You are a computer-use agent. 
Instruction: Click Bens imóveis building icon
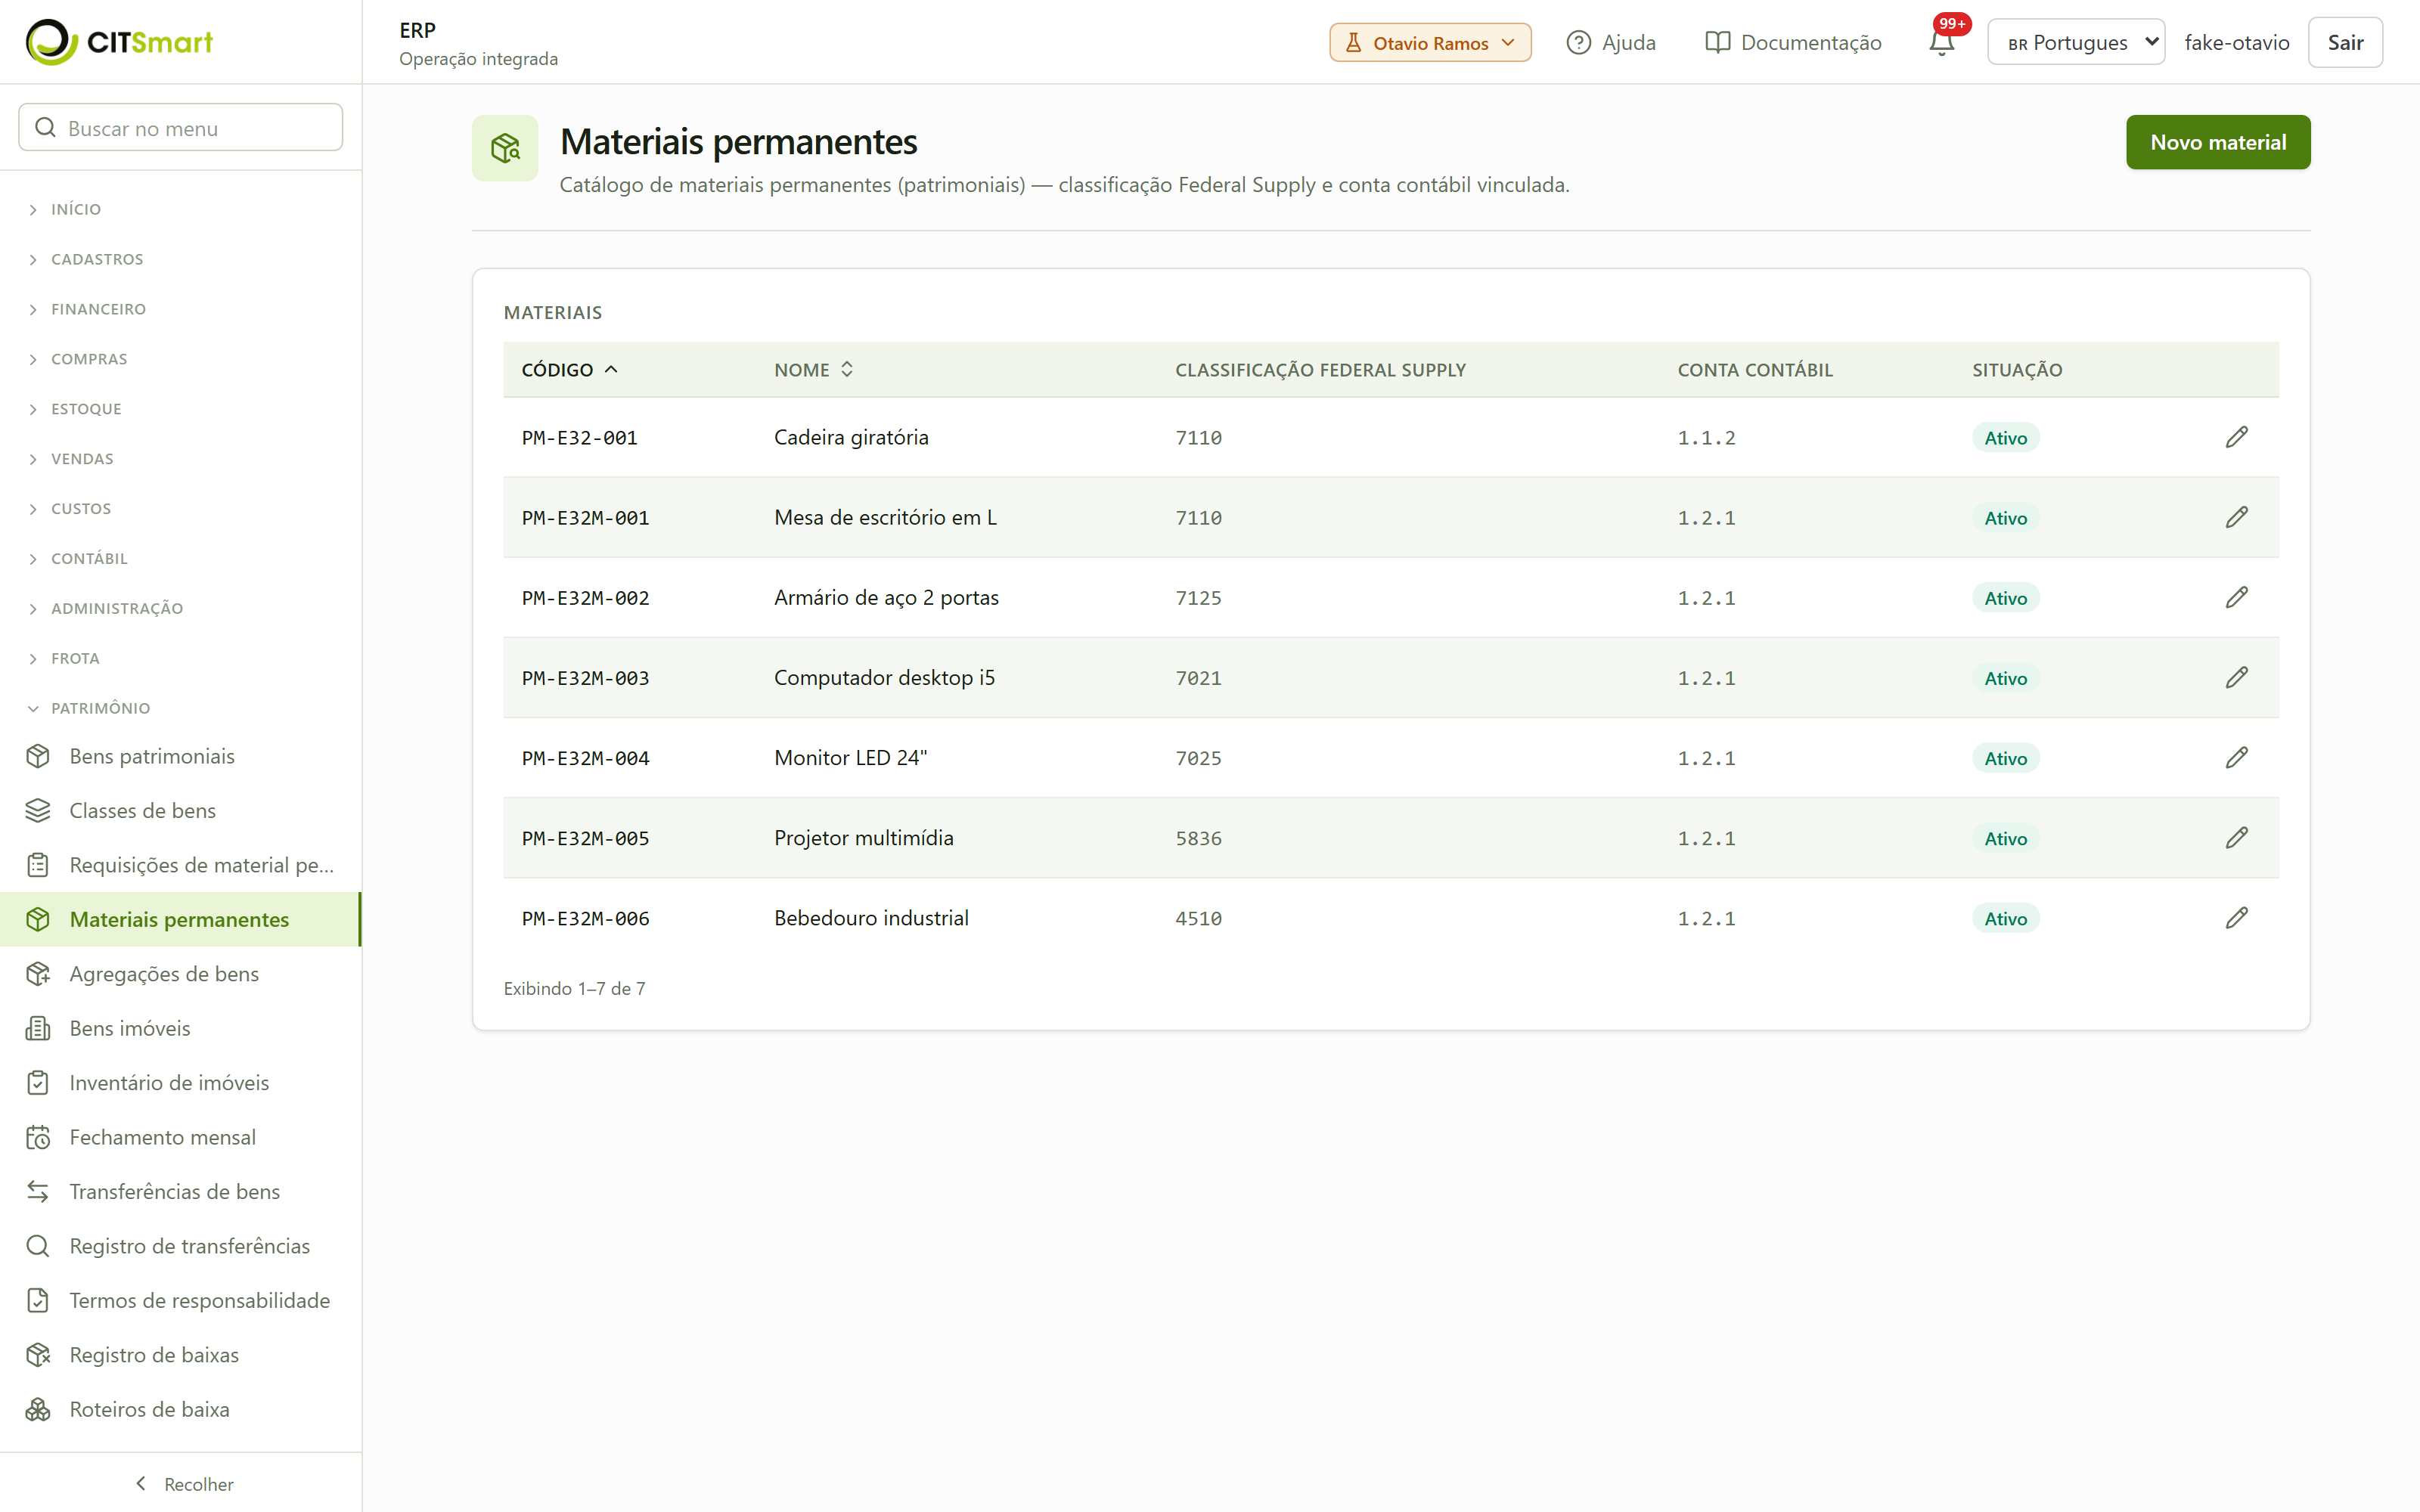click(x=38, y=1028)
